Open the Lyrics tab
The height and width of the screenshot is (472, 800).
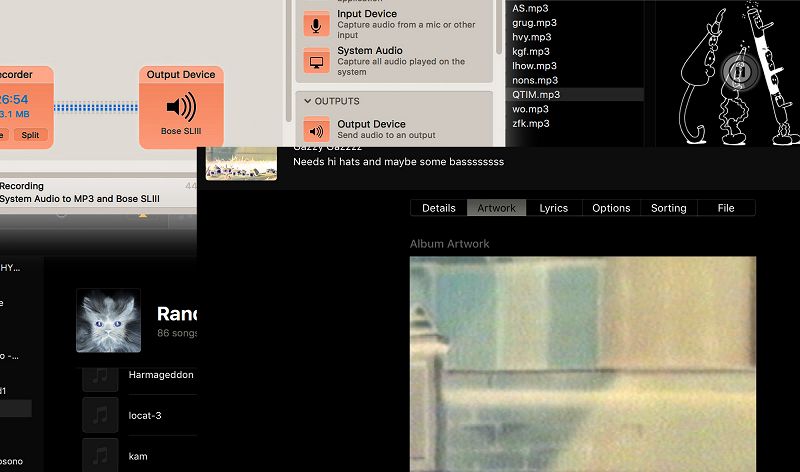coord(553,208)
